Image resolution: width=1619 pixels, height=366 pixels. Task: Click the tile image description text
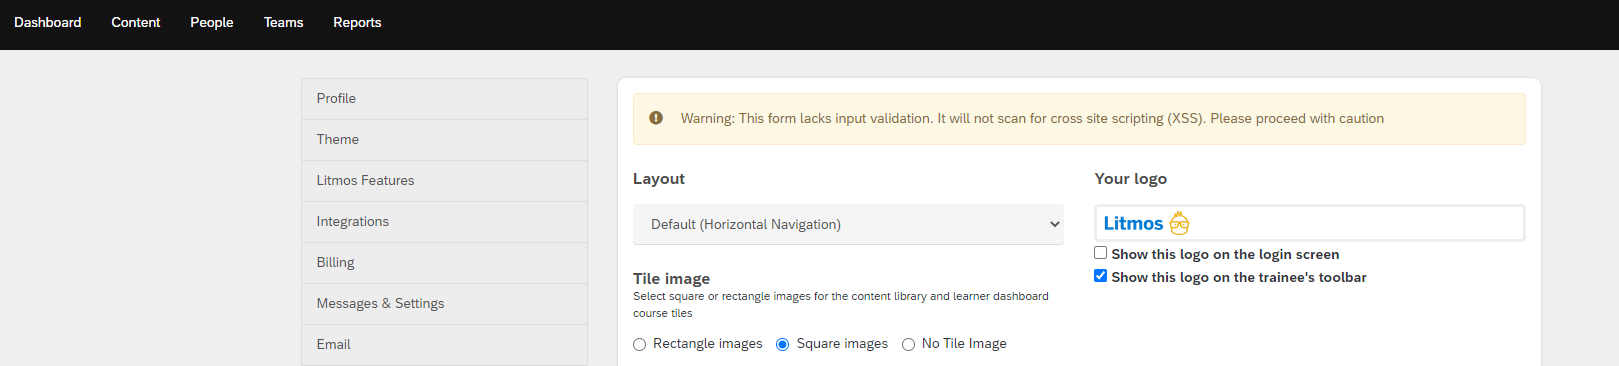coord(841,304)
